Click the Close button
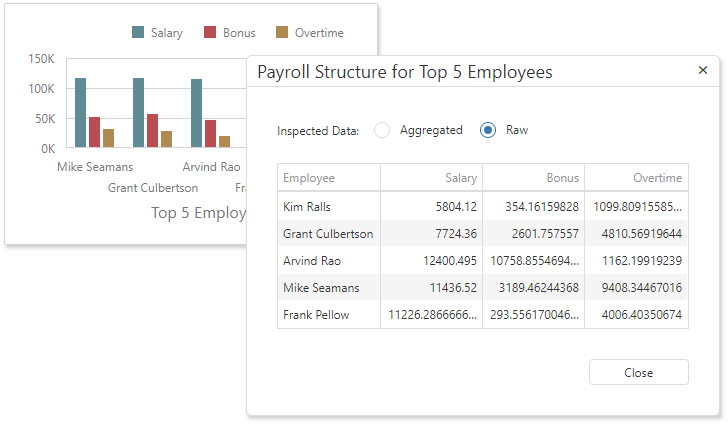Image resolution: width=728 pixels, height=428 pixels. [638, 372]
